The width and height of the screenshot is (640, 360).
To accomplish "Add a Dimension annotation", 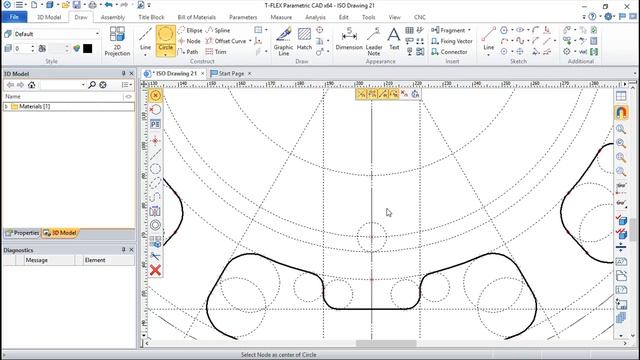I will (349, 40).
